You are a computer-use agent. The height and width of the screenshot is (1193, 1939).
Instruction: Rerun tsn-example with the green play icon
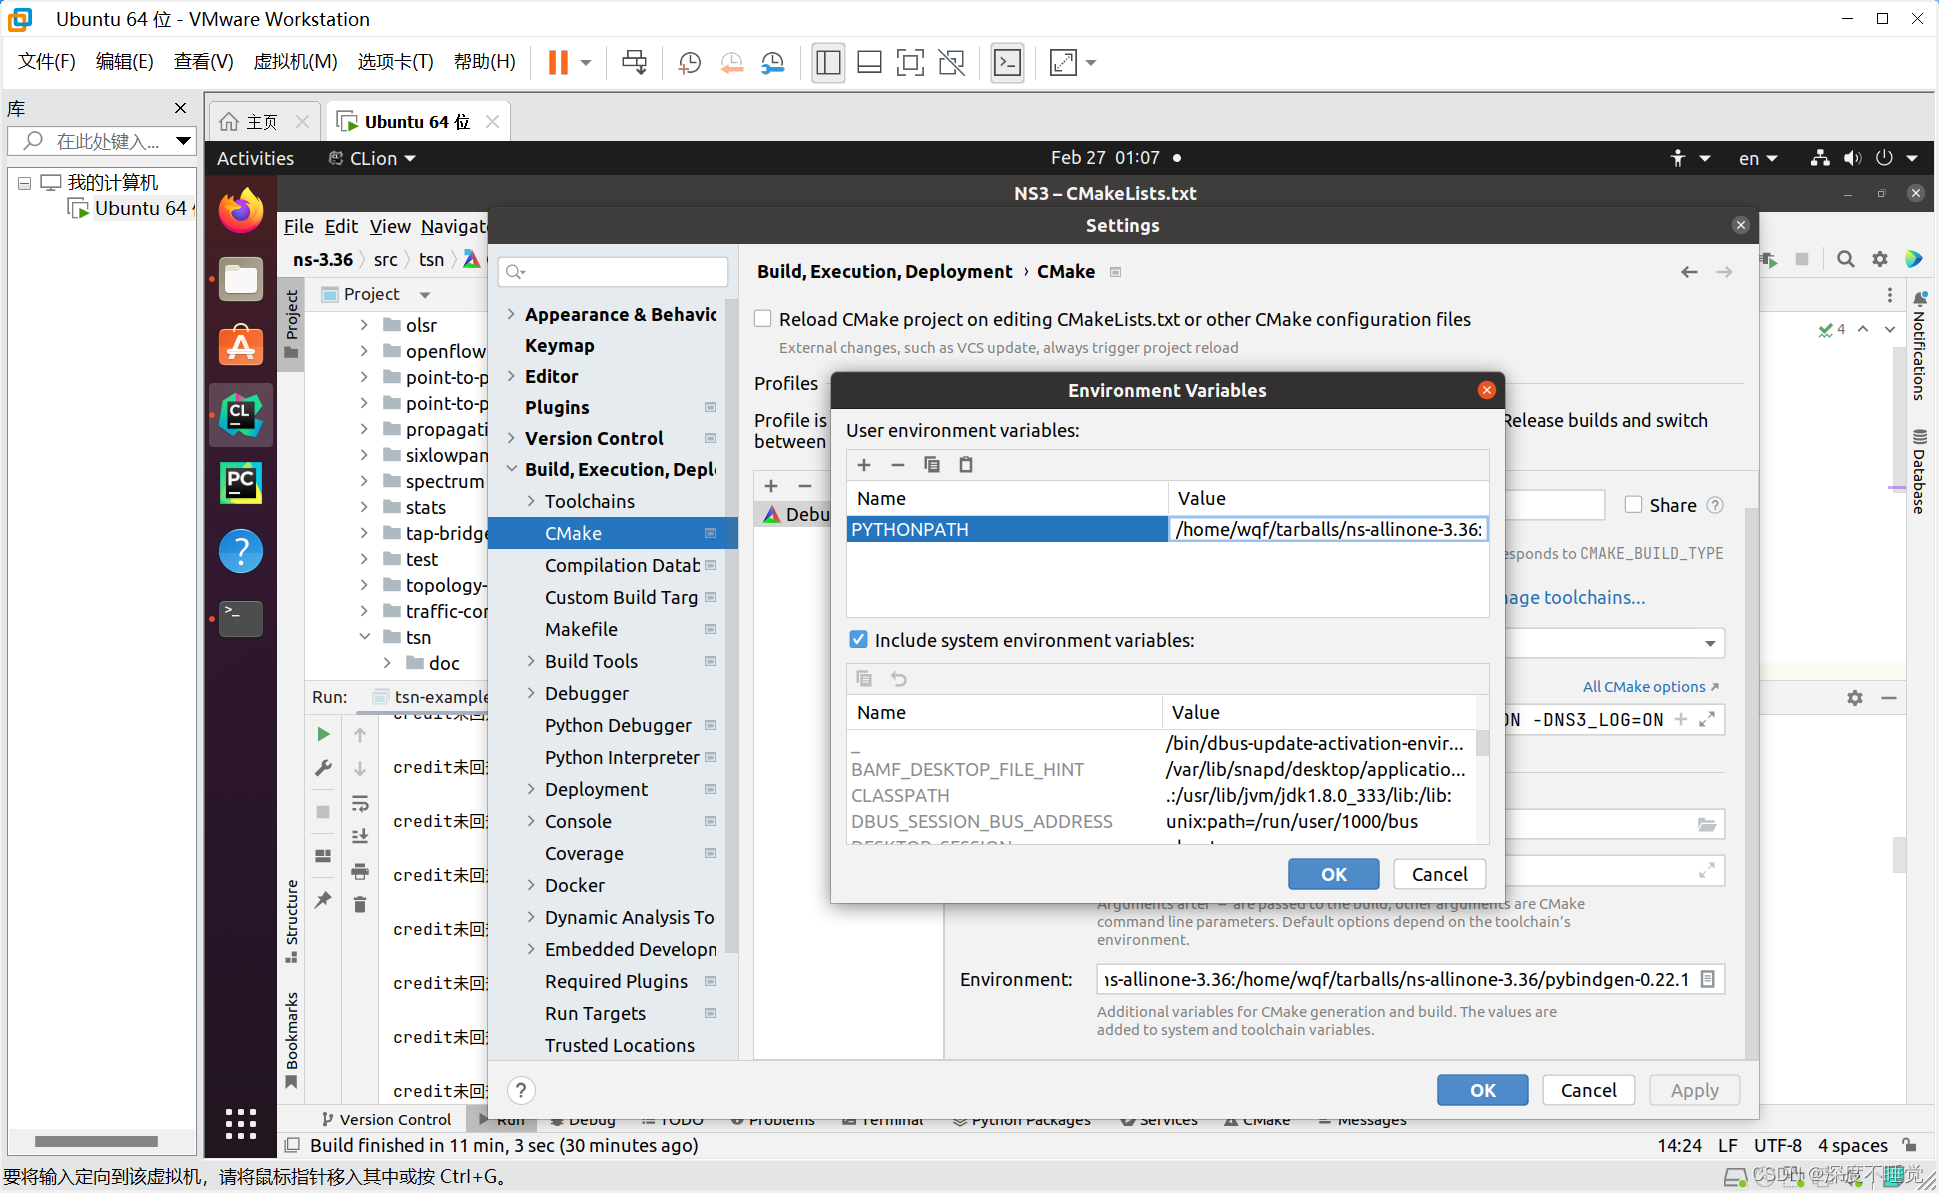(322, 733)
